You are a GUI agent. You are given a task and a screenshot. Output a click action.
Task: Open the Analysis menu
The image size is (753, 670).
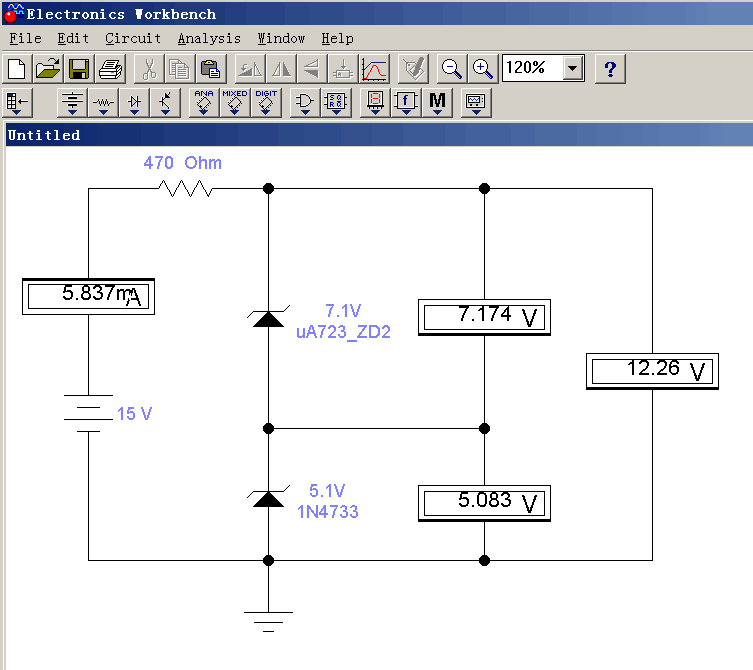pyautogui.click(x=209, y=38)
